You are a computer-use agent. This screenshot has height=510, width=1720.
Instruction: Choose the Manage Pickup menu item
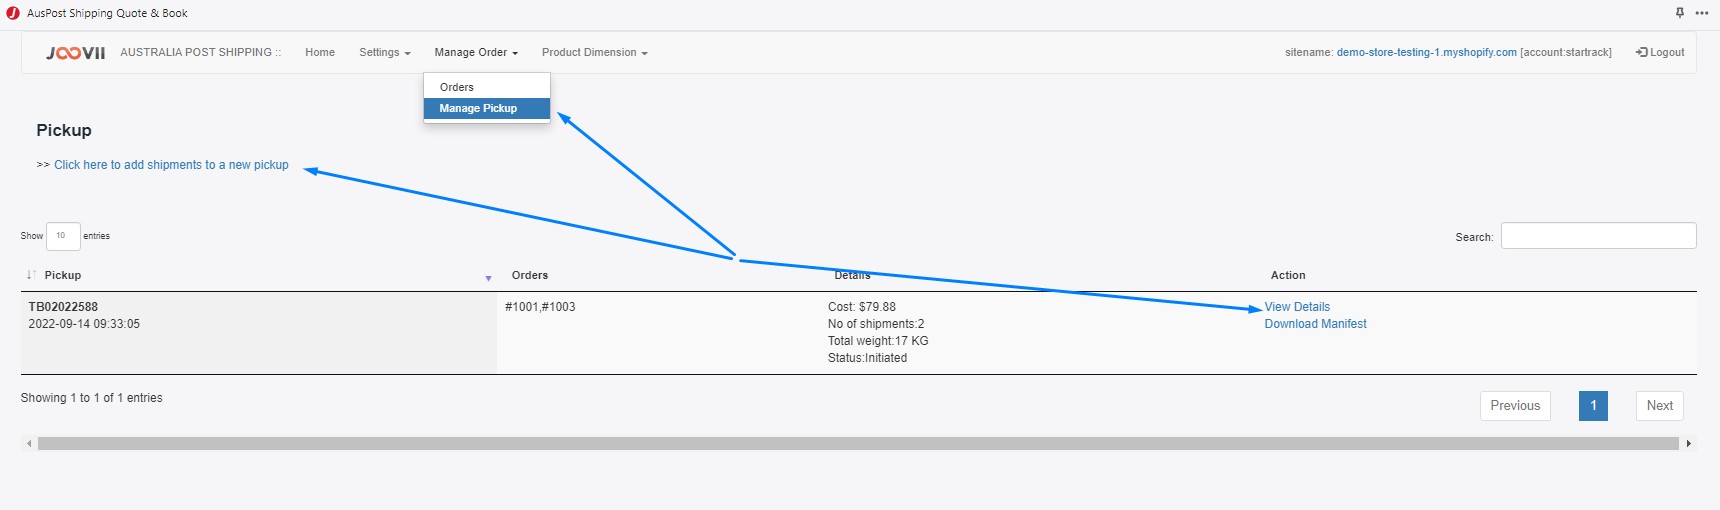click(x=478, y=108)
